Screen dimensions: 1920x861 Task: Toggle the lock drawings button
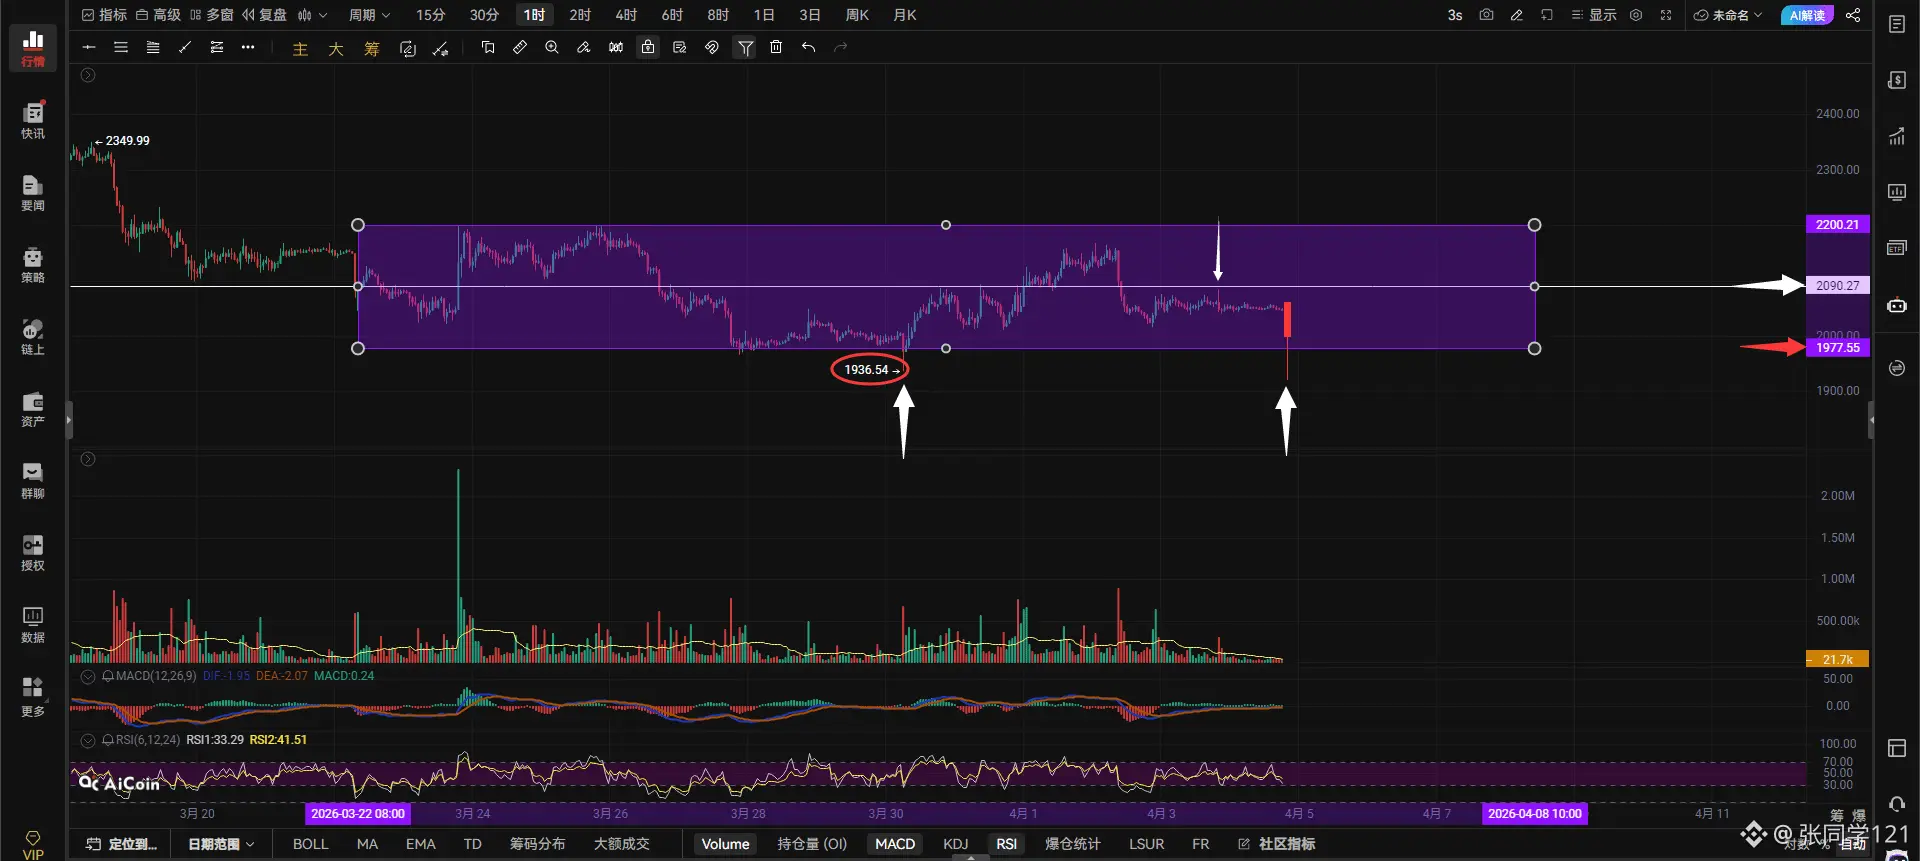[x=648, y=47]
